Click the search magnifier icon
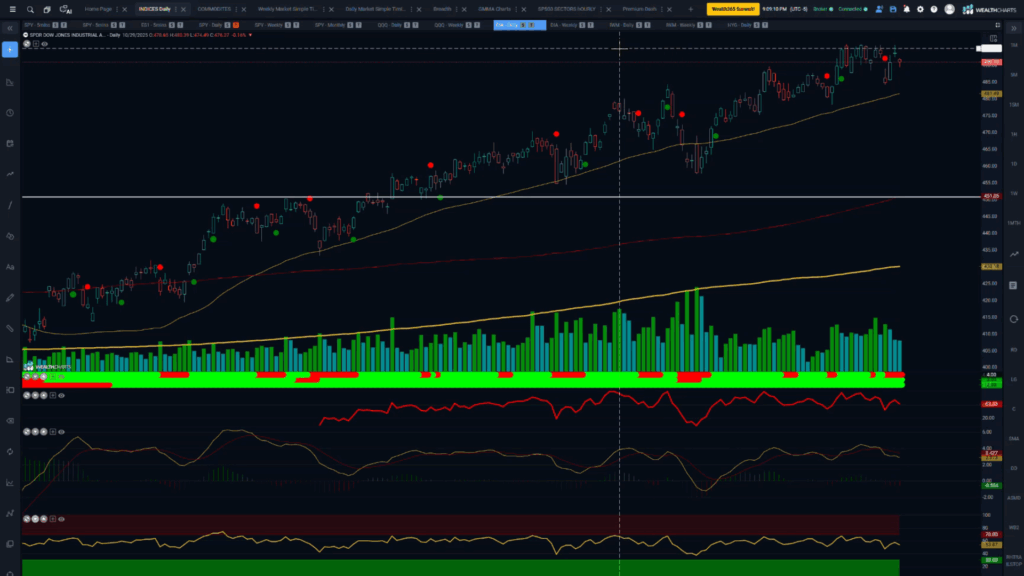The image size is (1024, 576). click(30, 9)
